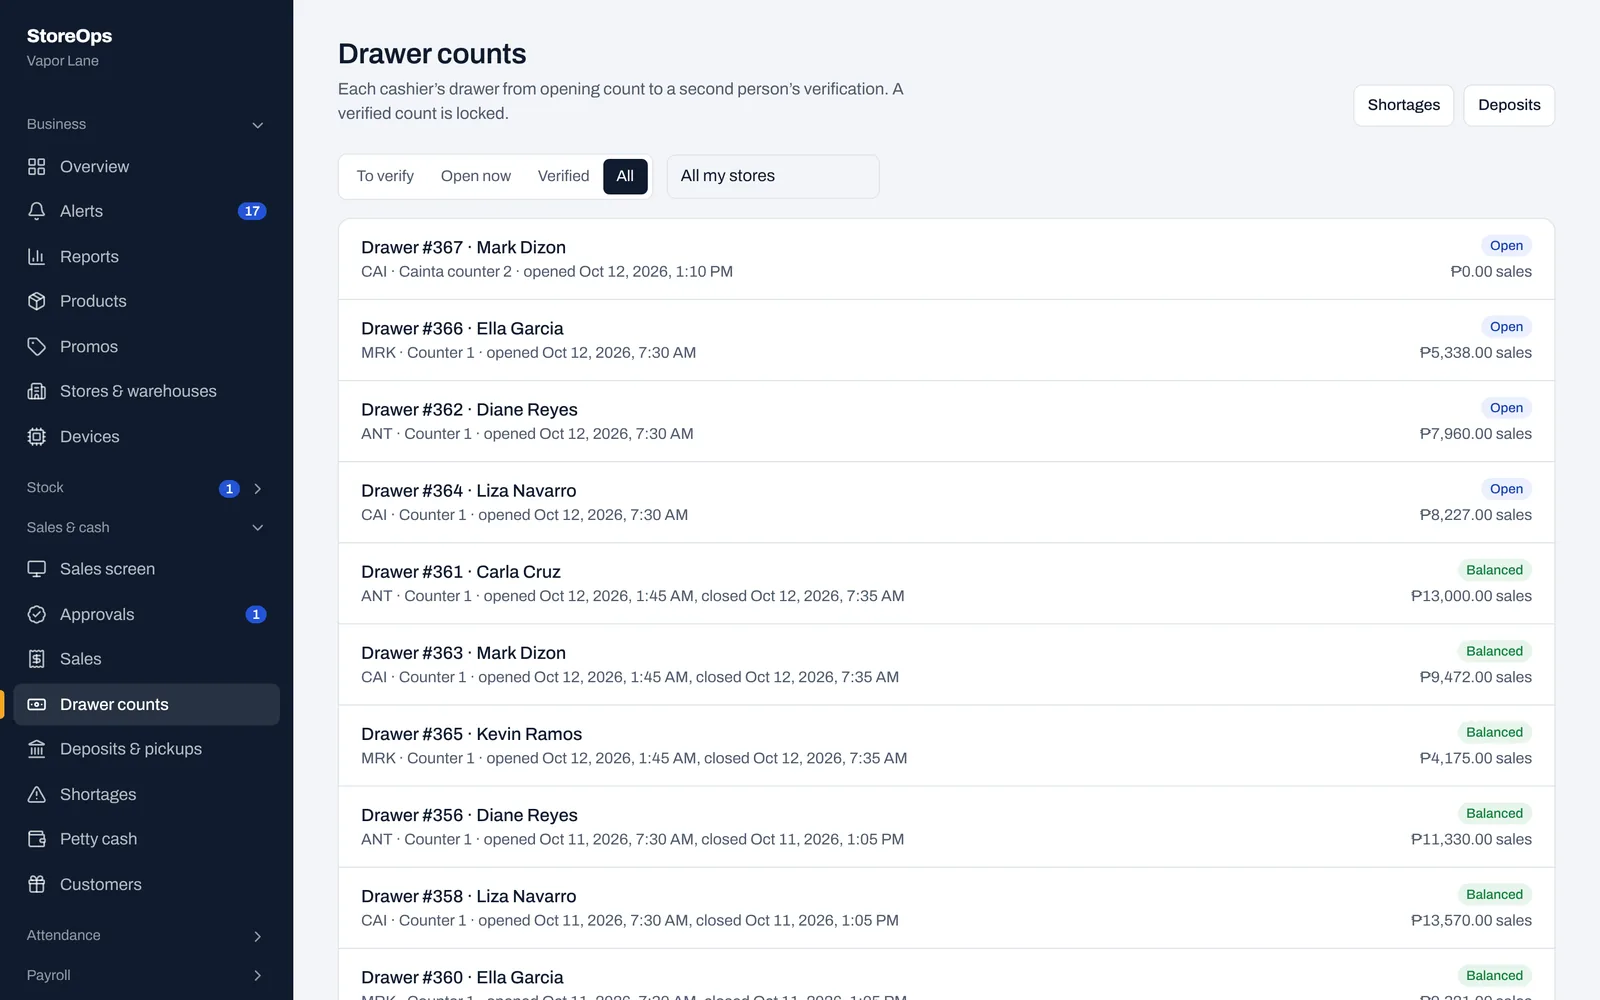Open Reports bar chart icon
Viewport: 1600px width, 1000px height.
(x=37, y=257)
